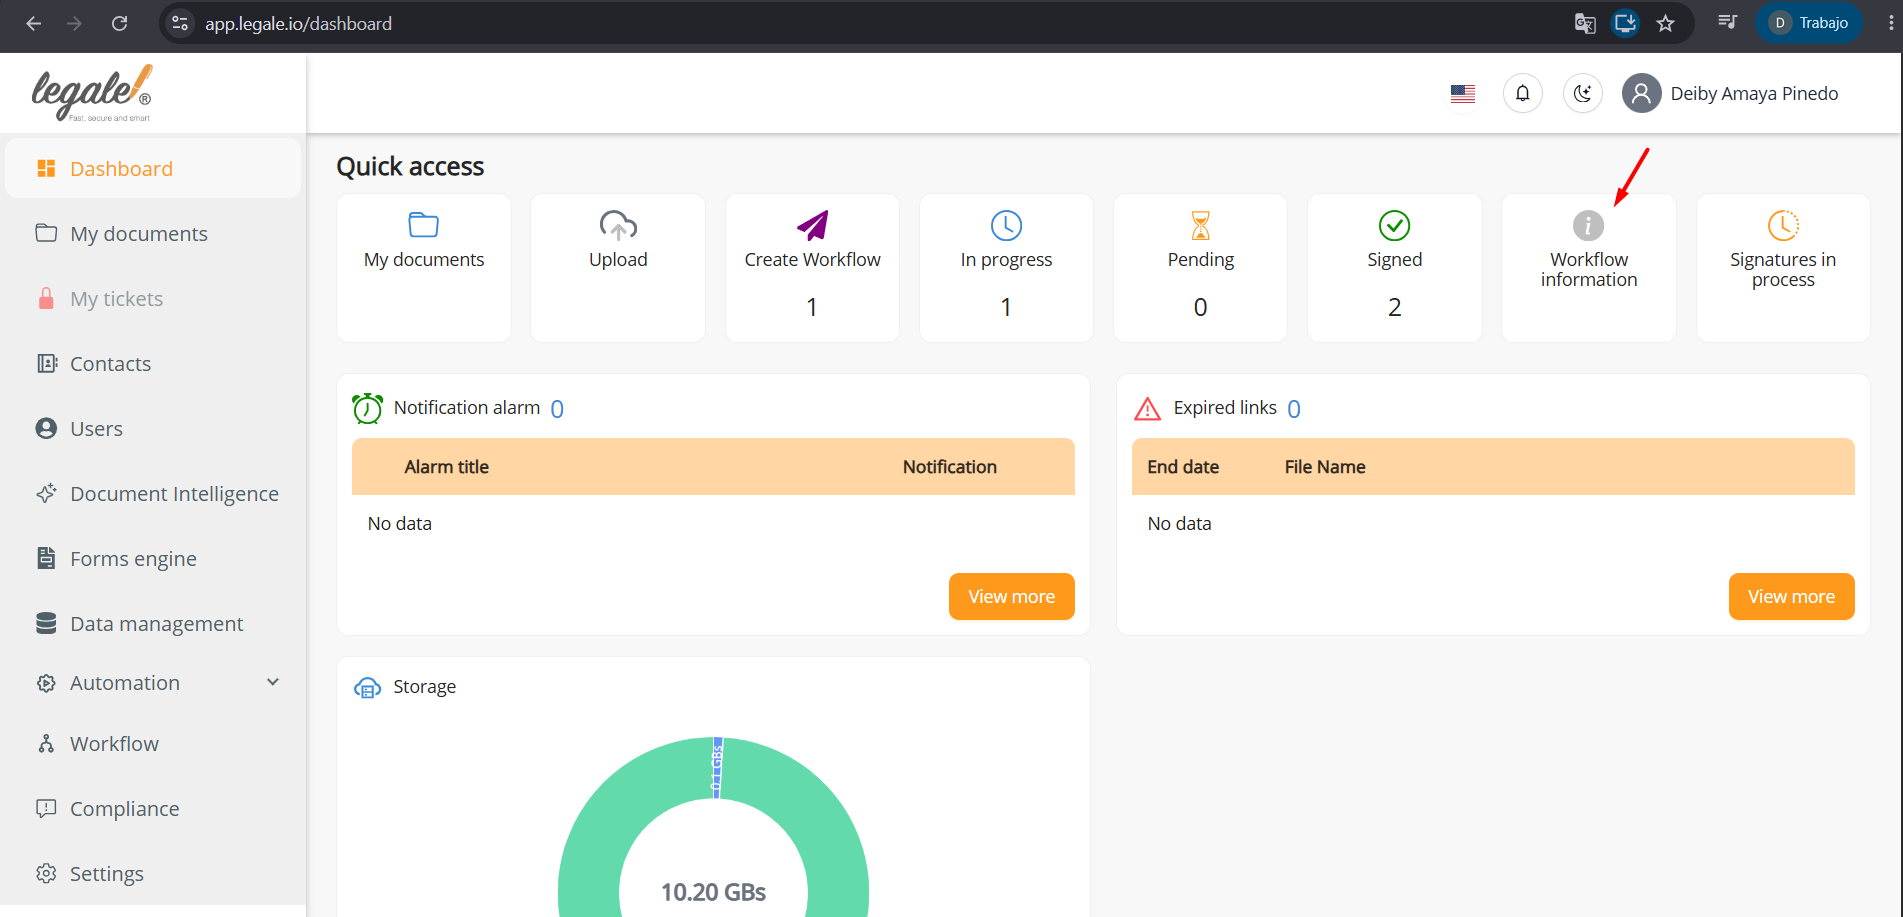Open Compliance in the sidebar
Screen dimensions: 1903x917
click(153, 808)
